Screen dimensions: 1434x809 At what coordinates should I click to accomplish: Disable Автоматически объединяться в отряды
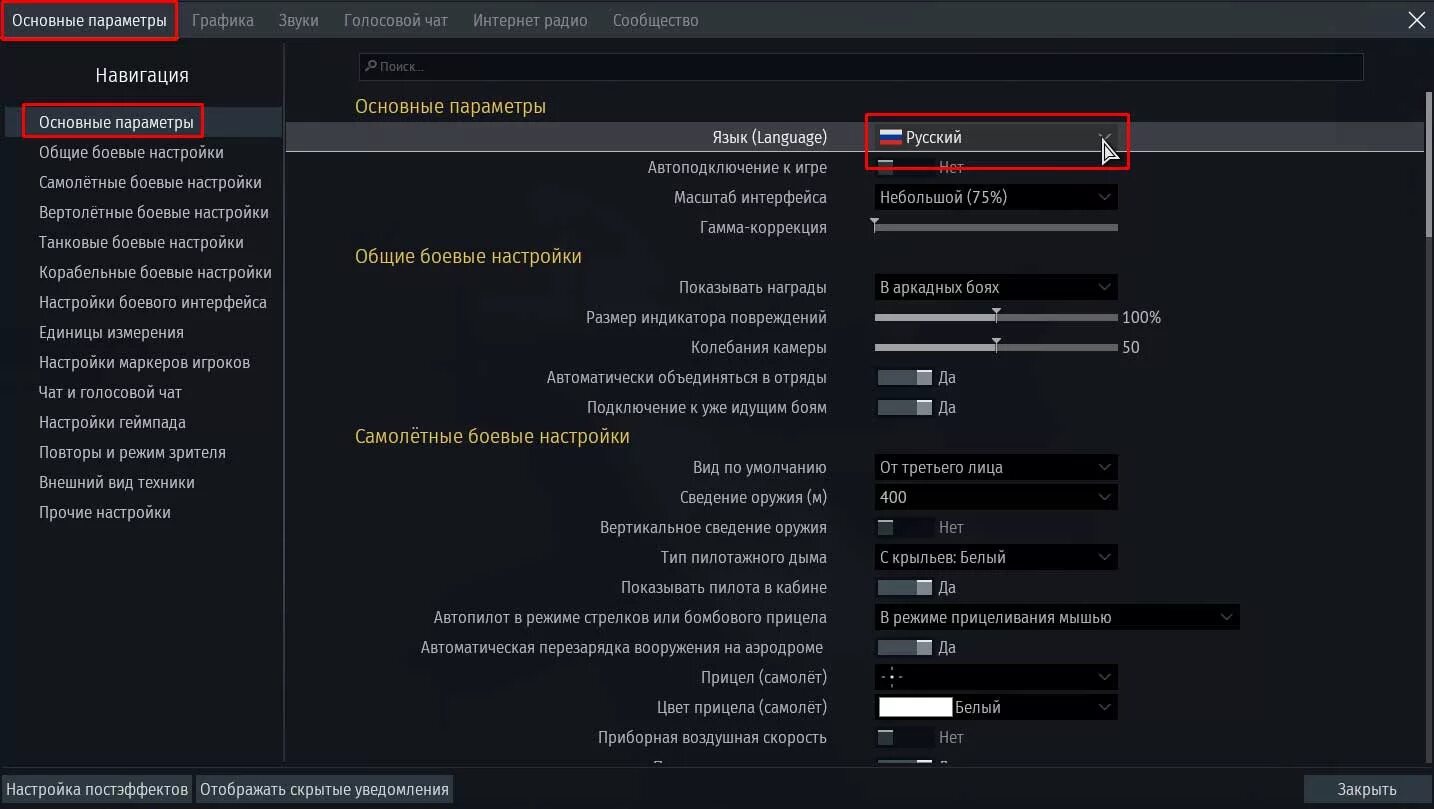point(904,377)
